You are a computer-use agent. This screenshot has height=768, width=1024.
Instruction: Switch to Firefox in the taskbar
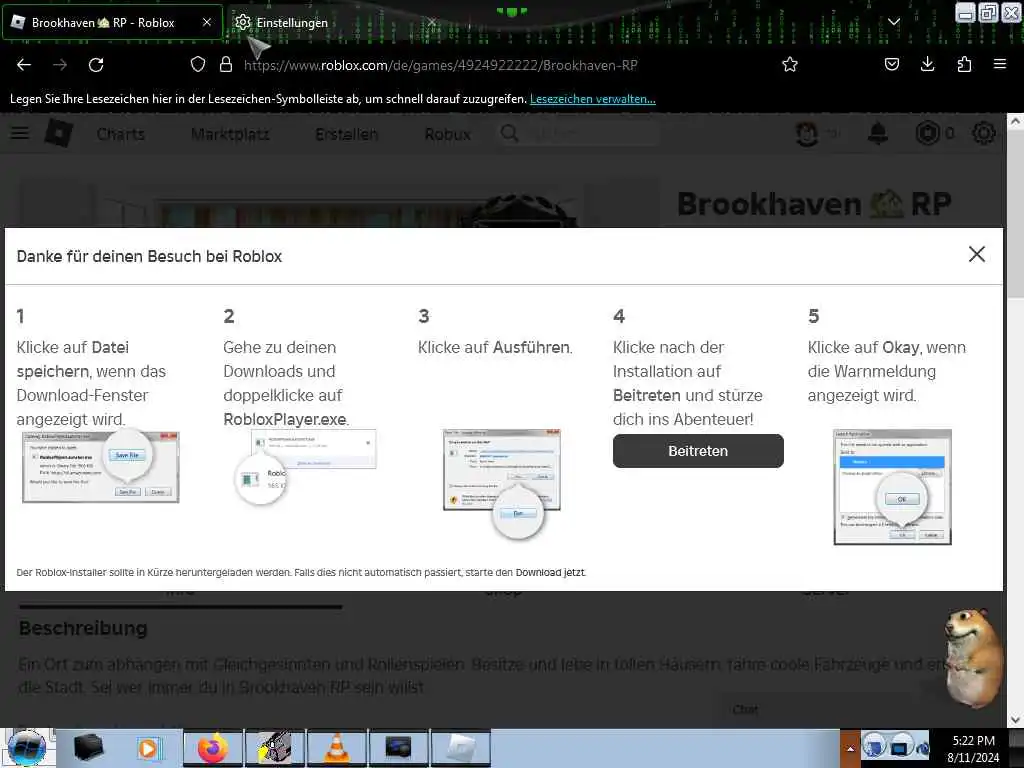[x=213, y=748]
